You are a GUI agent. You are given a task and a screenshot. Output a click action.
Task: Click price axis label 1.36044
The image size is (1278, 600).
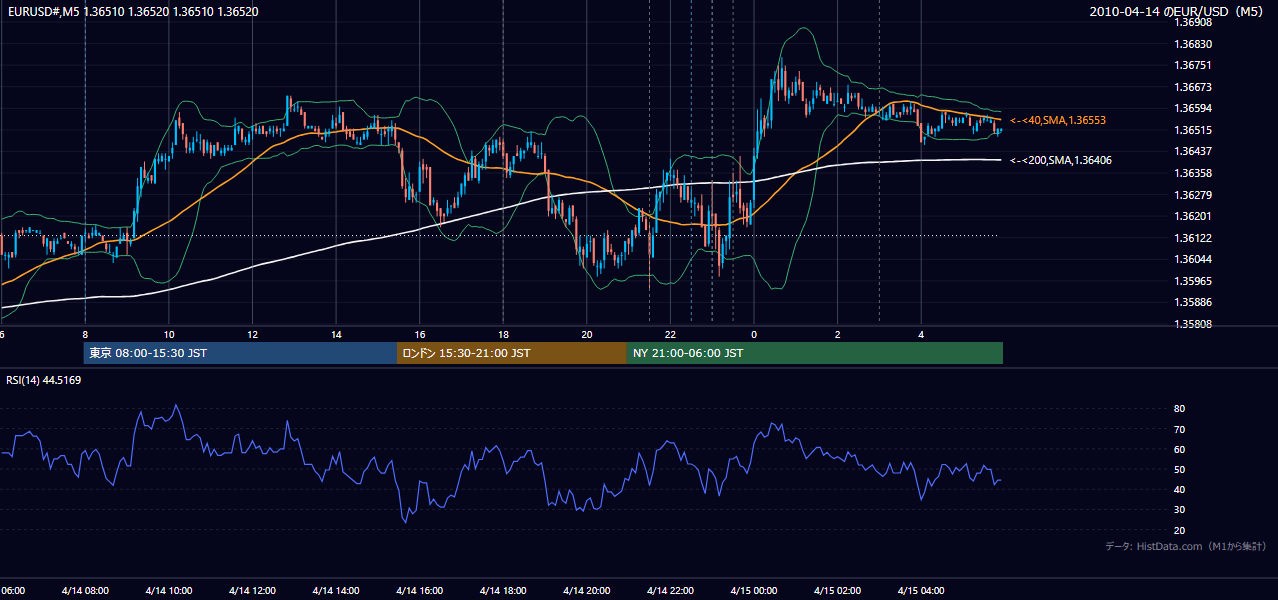point(1194,259)
